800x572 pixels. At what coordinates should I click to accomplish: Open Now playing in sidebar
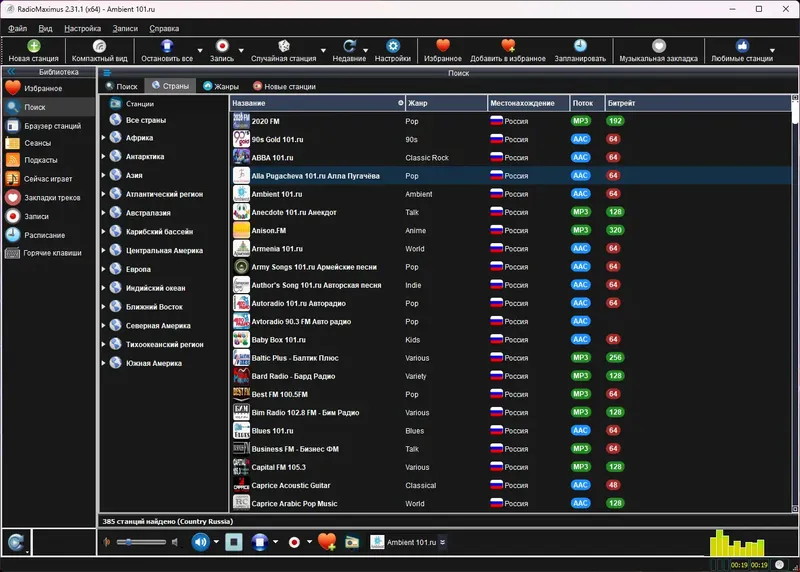(48, 179)
